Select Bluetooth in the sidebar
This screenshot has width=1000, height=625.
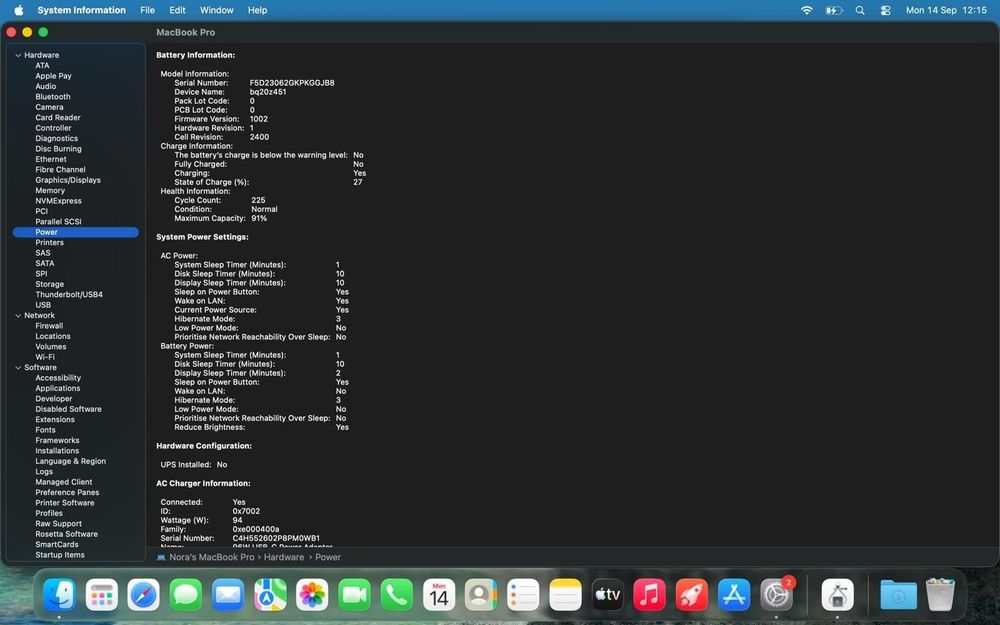53,97
